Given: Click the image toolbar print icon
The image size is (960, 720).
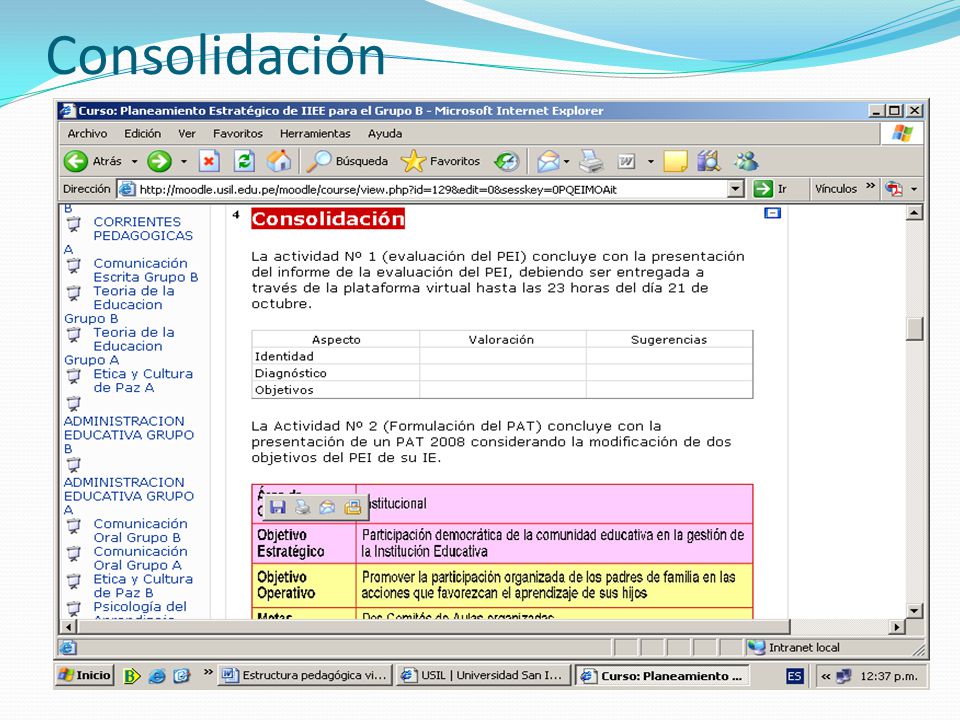Looking at the screenshot, I should coord(302,506).
